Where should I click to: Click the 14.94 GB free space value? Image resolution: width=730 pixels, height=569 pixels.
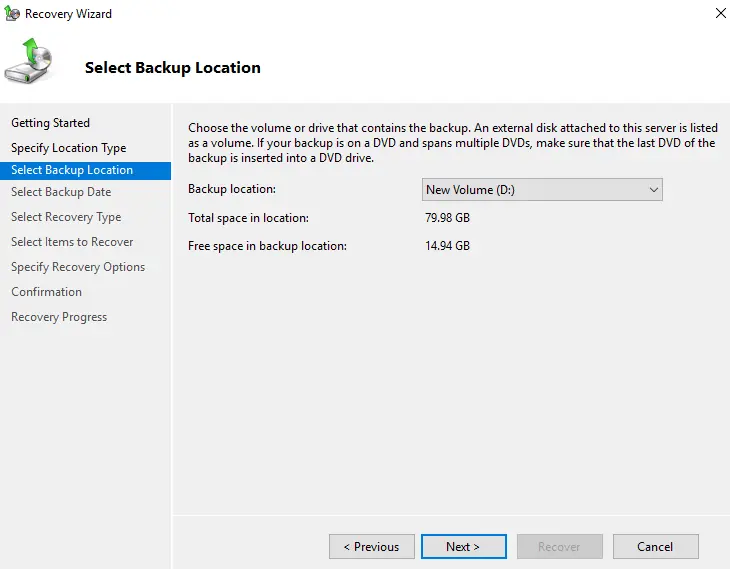coord(448,246)
